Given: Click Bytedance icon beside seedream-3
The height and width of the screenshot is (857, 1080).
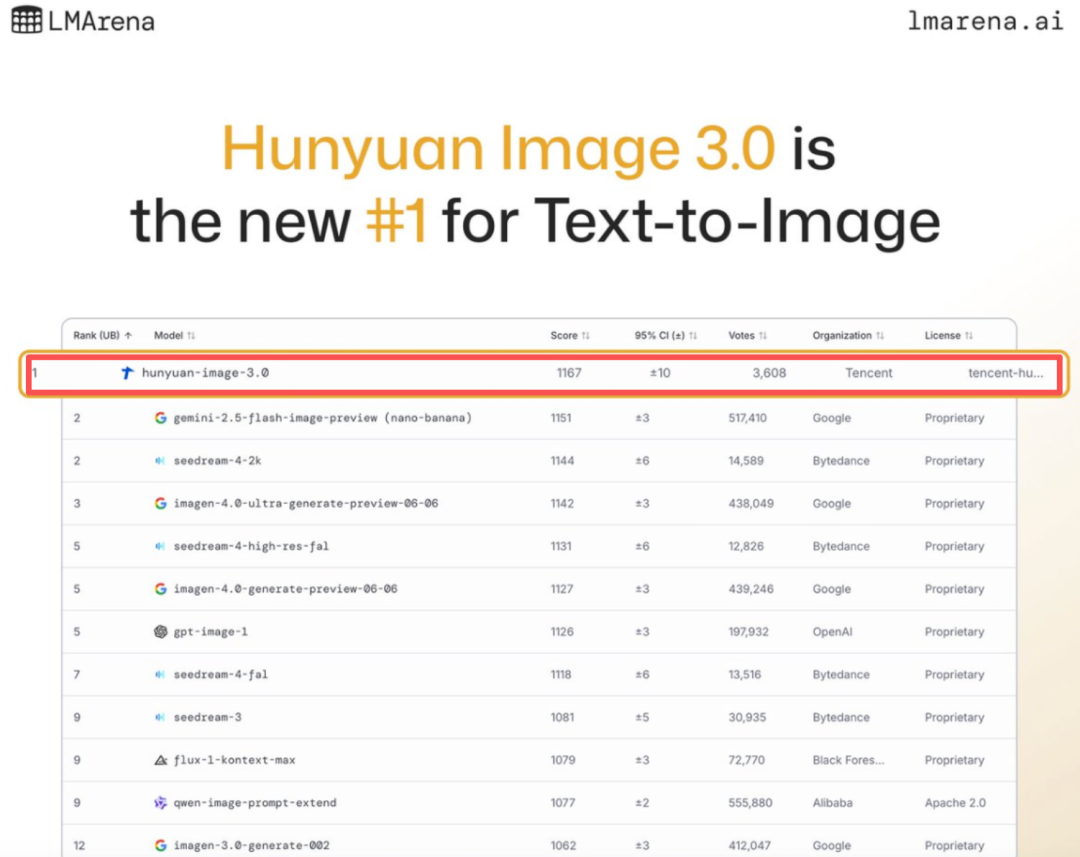Looking at the screenshot, I should [160, 717].
